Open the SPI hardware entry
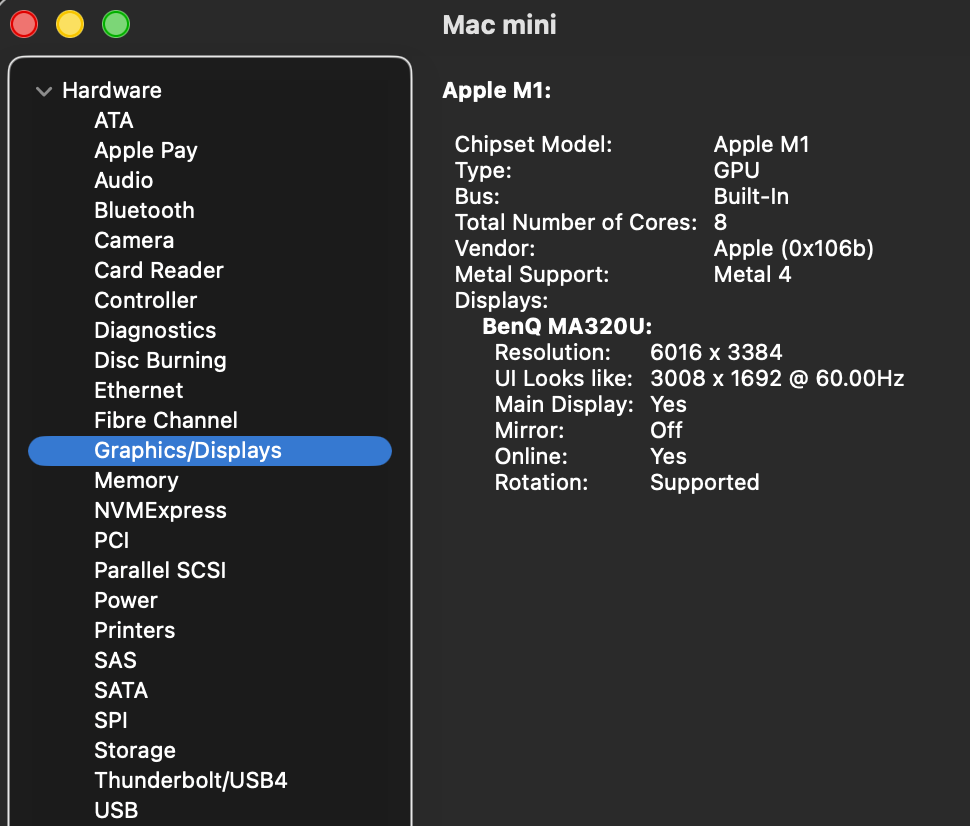Viewport: 970px width, 826px height. pos(111,720)
